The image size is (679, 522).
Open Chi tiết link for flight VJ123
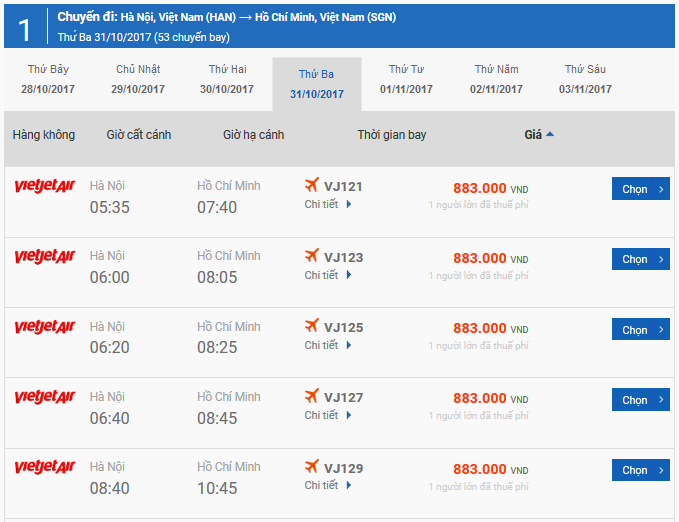coord(328,275)
